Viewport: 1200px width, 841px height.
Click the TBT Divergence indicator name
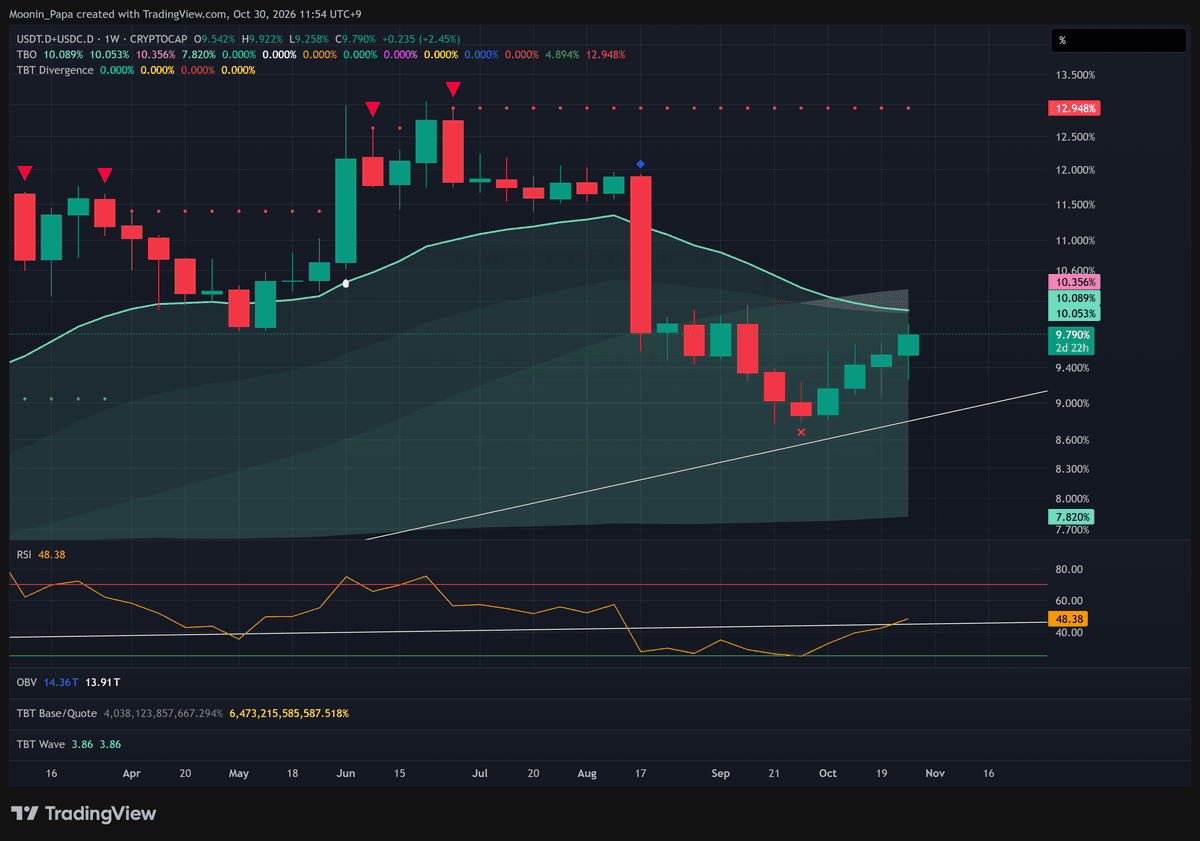coord(56,70)
